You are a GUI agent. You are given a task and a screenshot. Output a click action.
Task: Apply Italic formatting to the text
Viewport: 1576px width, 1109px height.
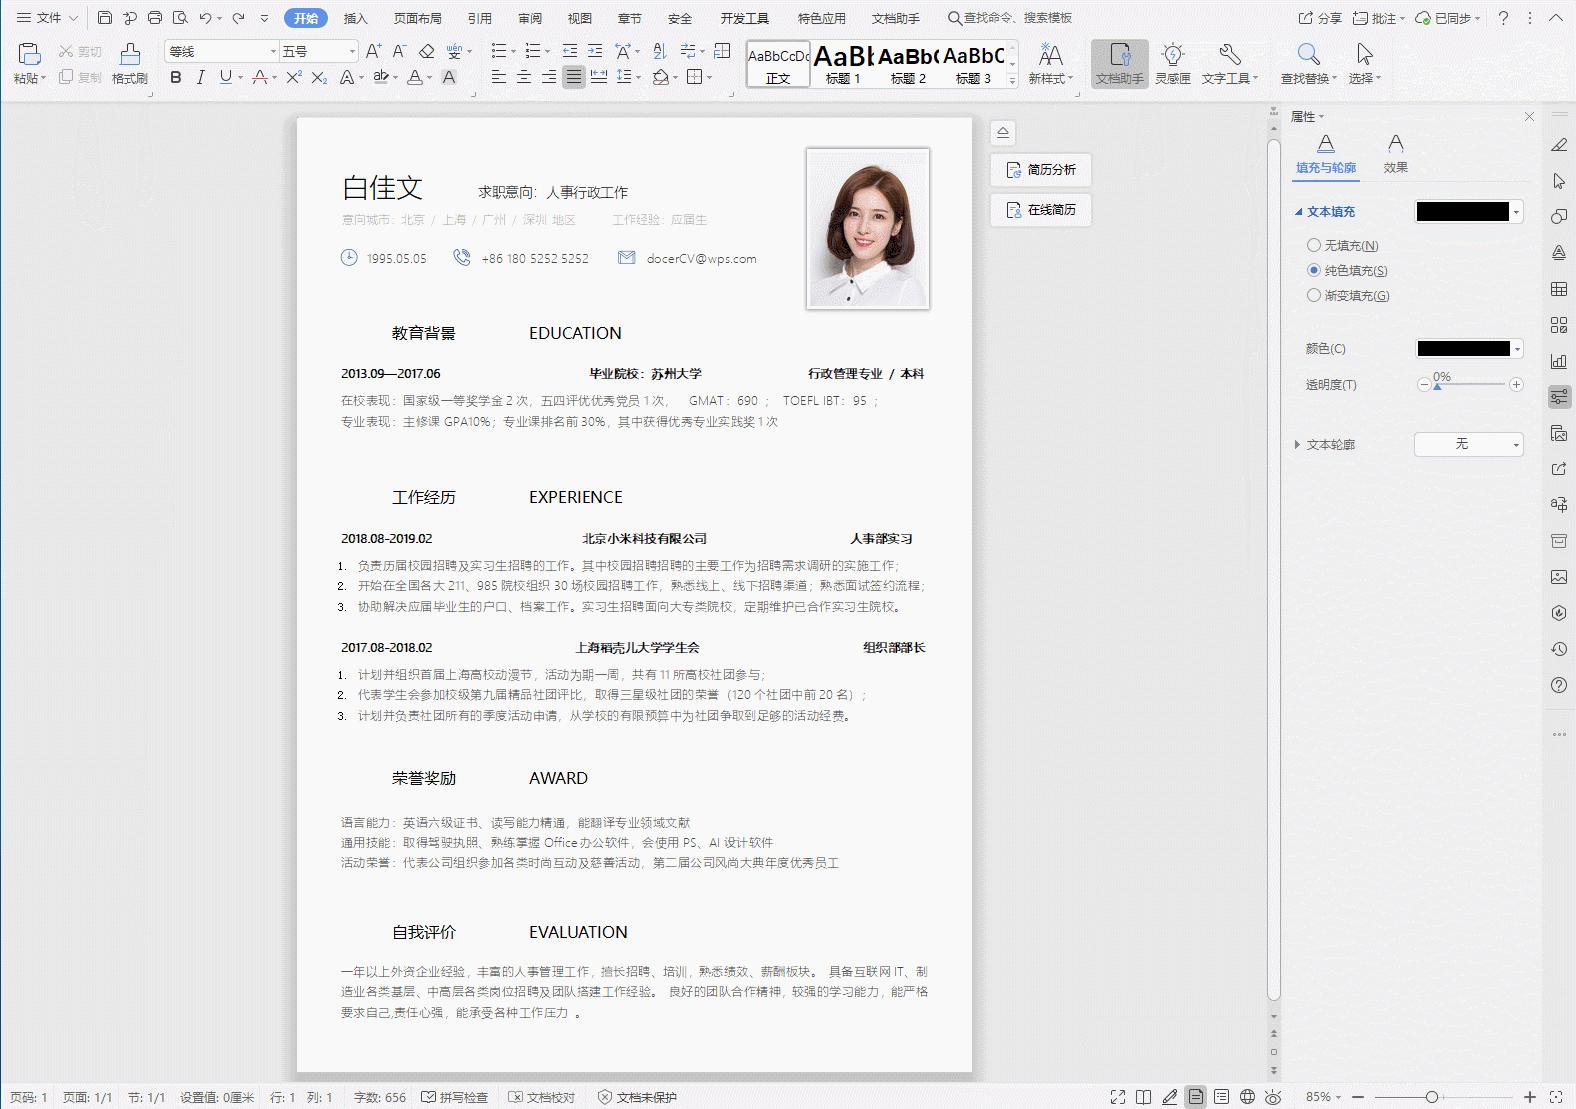[x=200, y=77]
